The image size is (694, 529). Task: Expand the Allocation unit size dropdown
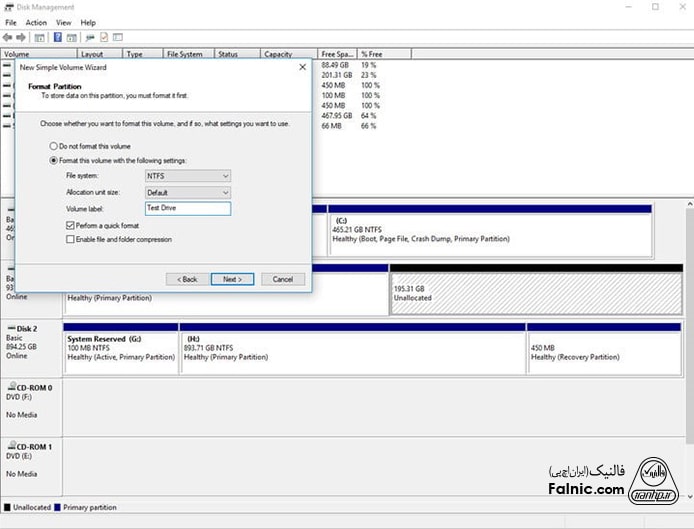coord(187,192)
